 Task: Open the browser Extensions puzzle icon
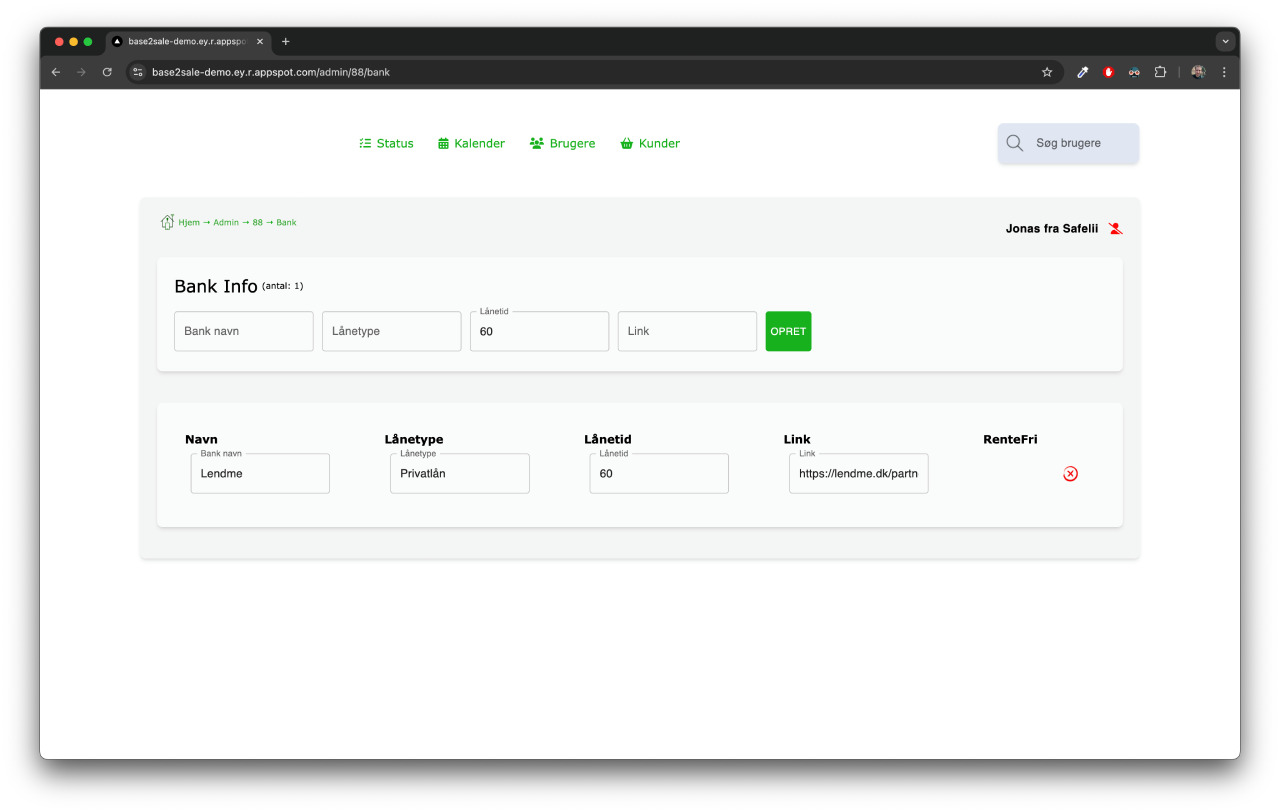click(1160, 72)
